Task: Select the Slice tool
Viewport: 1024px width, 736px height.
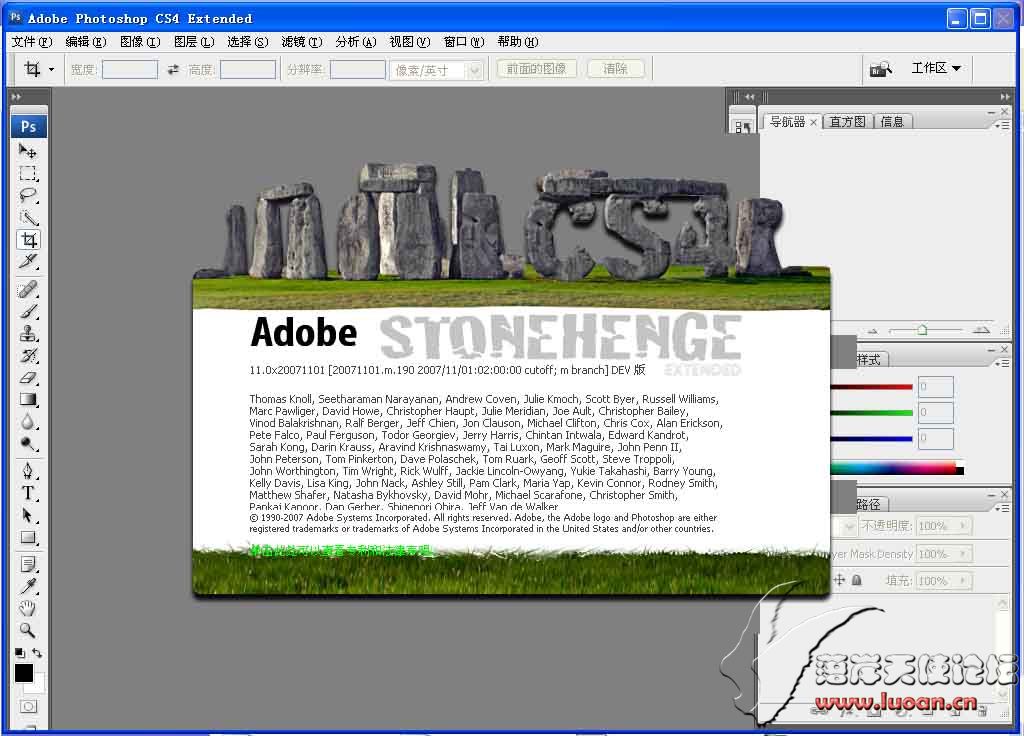Action: pyautogui.click(x=27, y=262)
